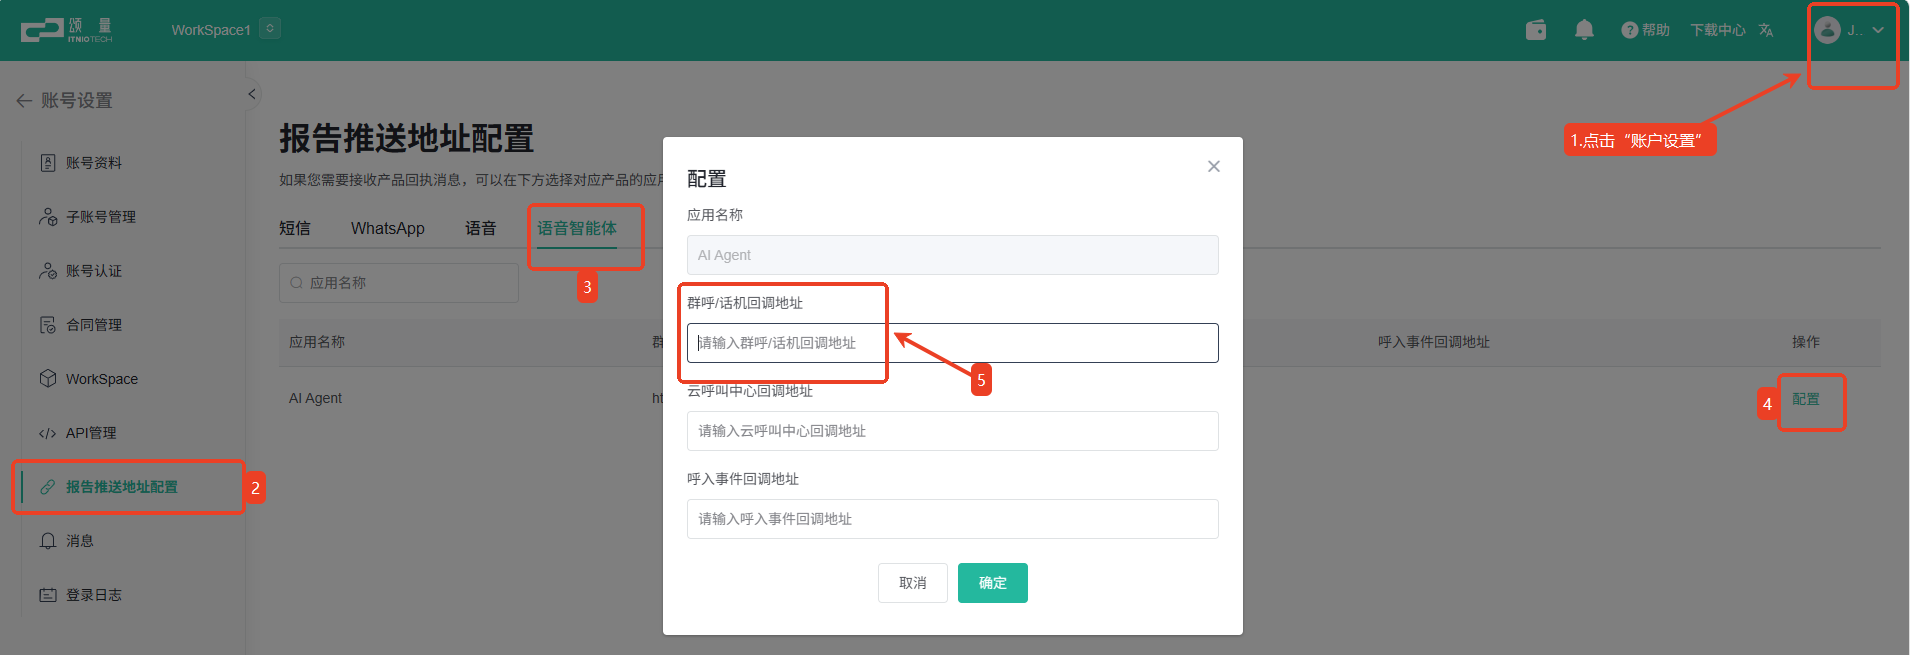Viewport: 1913px width, 655px height.
Task: Switch to the 短信 tab
Action: (x=295, y=228)
